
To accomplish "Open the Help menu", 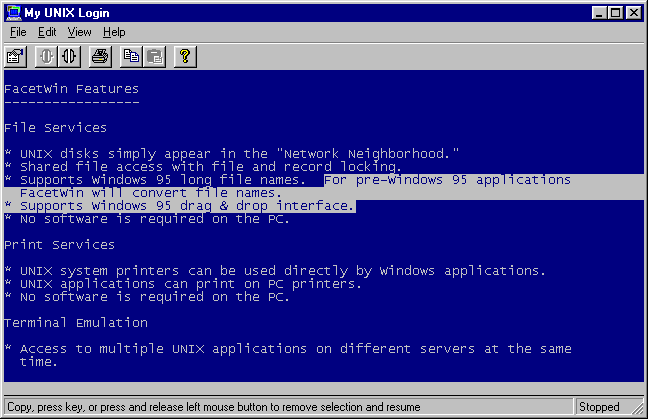I will 114,32.
